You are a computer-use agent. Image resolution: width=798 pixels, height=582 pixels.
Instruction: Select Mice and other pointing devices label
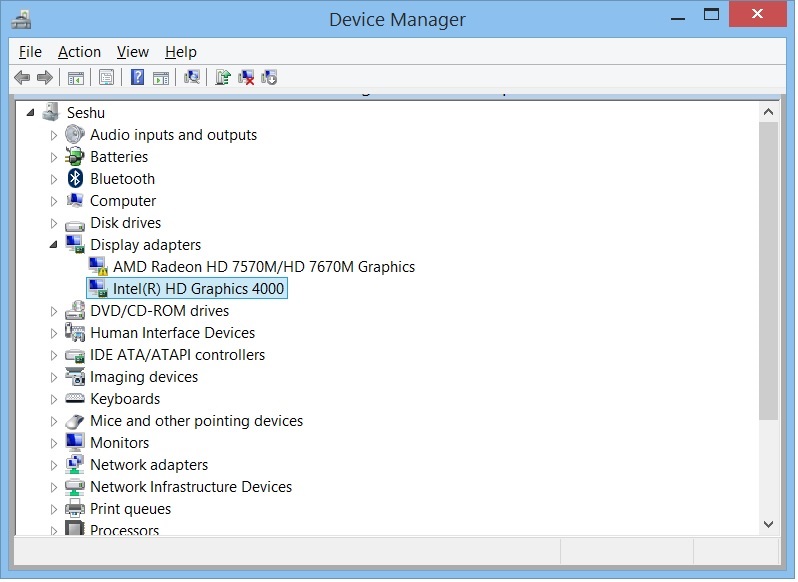(x=196, y=421)
